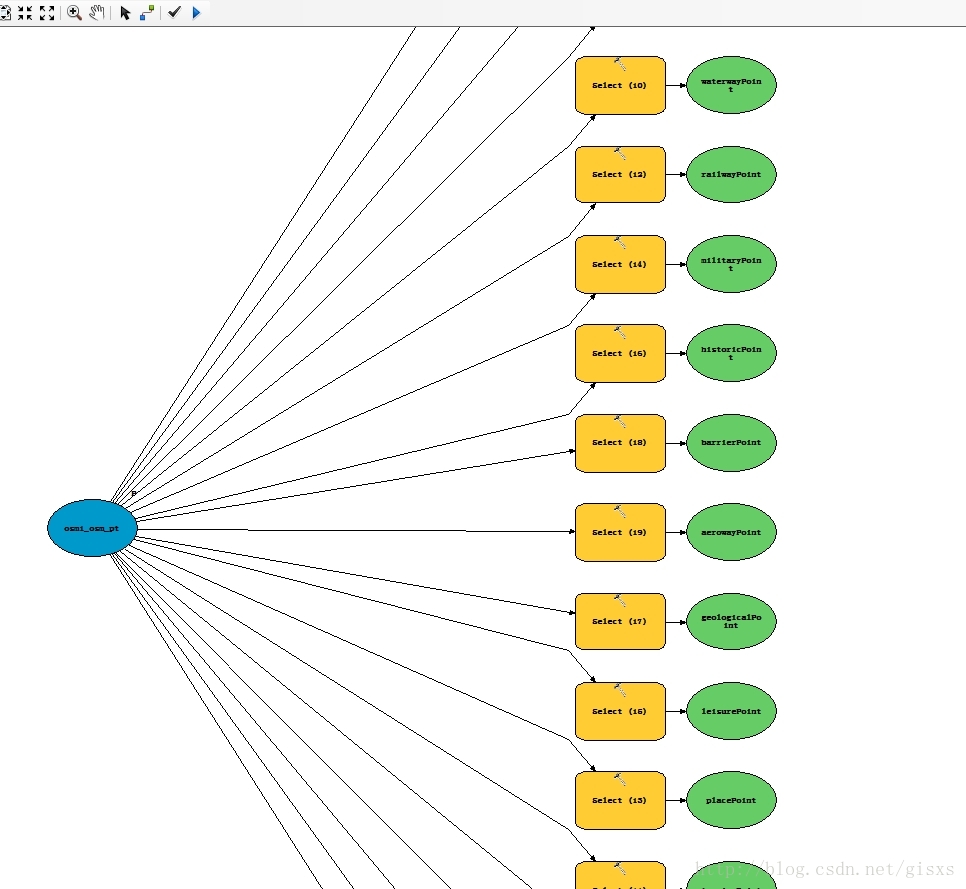Select the barrierPoint output node
966x889 pixels.
tap(731, 443)
